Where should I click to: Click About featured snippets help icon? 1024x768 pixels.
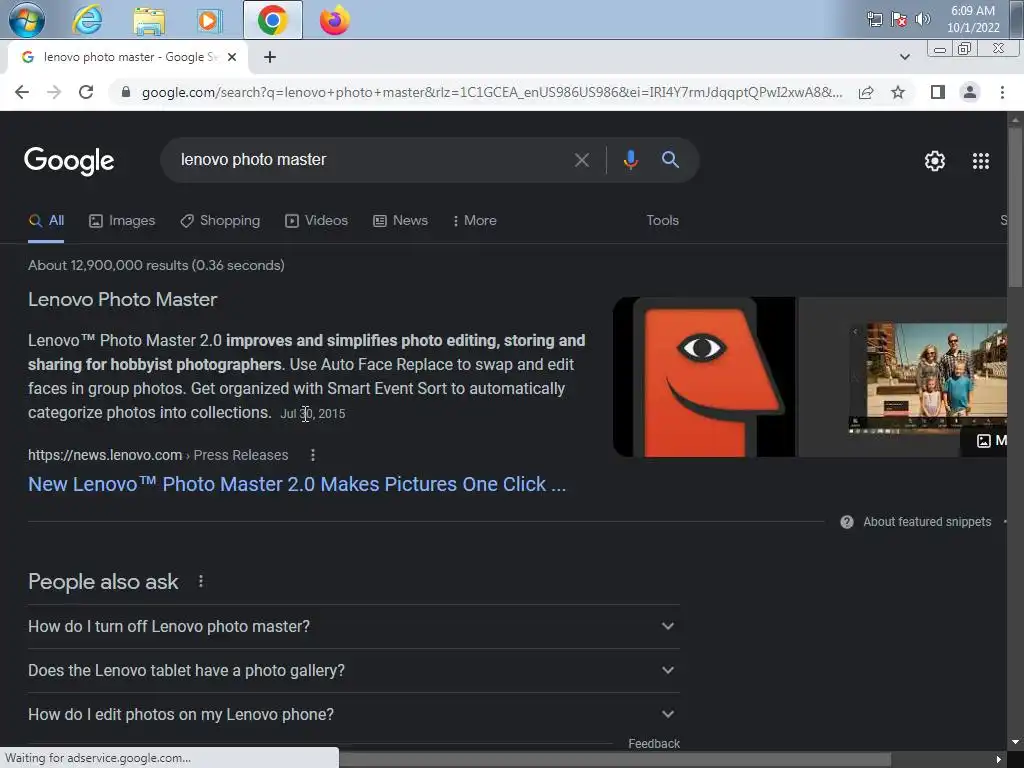click(846, 522)
